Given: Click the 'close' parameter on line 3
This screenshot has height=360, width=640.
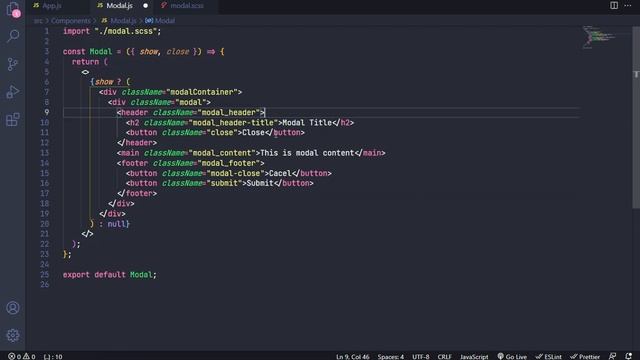Looking at the screenshot, I should (178, 52).
